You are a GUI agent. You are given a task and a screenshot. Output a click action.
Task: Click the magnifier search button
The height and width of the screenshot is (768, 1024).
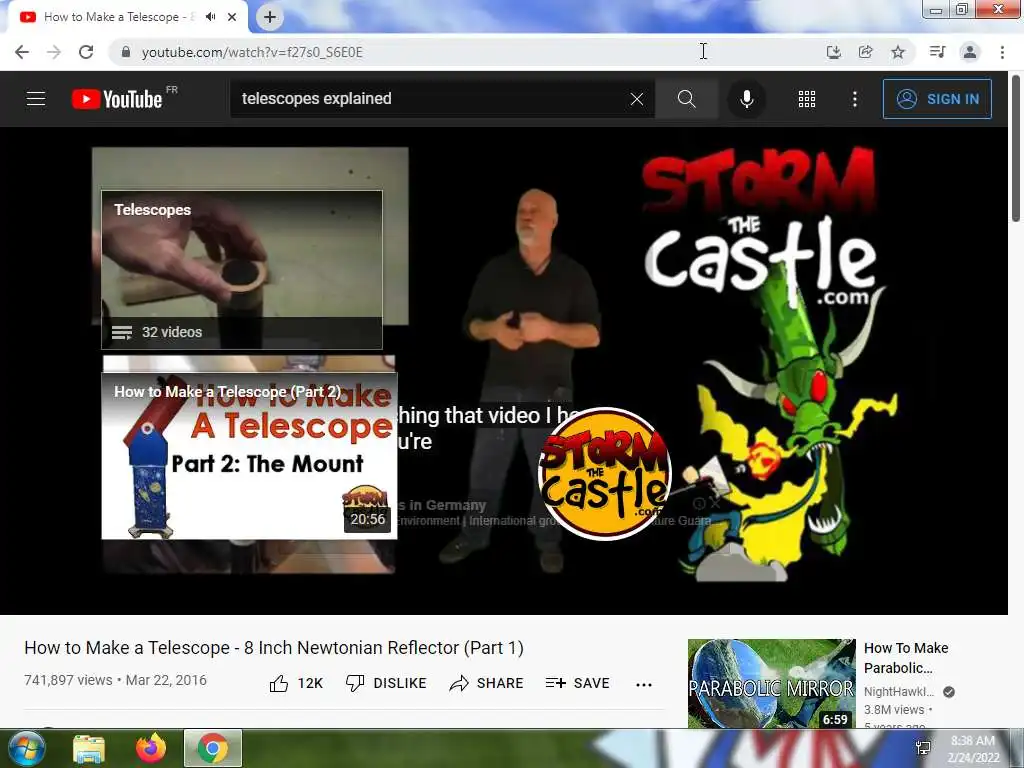(686, 99)
